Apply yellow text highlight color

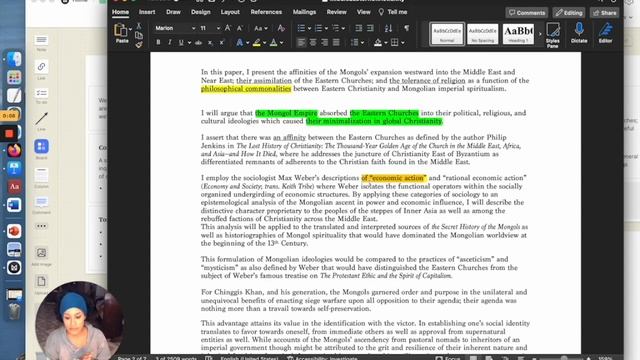coord(257,42)
